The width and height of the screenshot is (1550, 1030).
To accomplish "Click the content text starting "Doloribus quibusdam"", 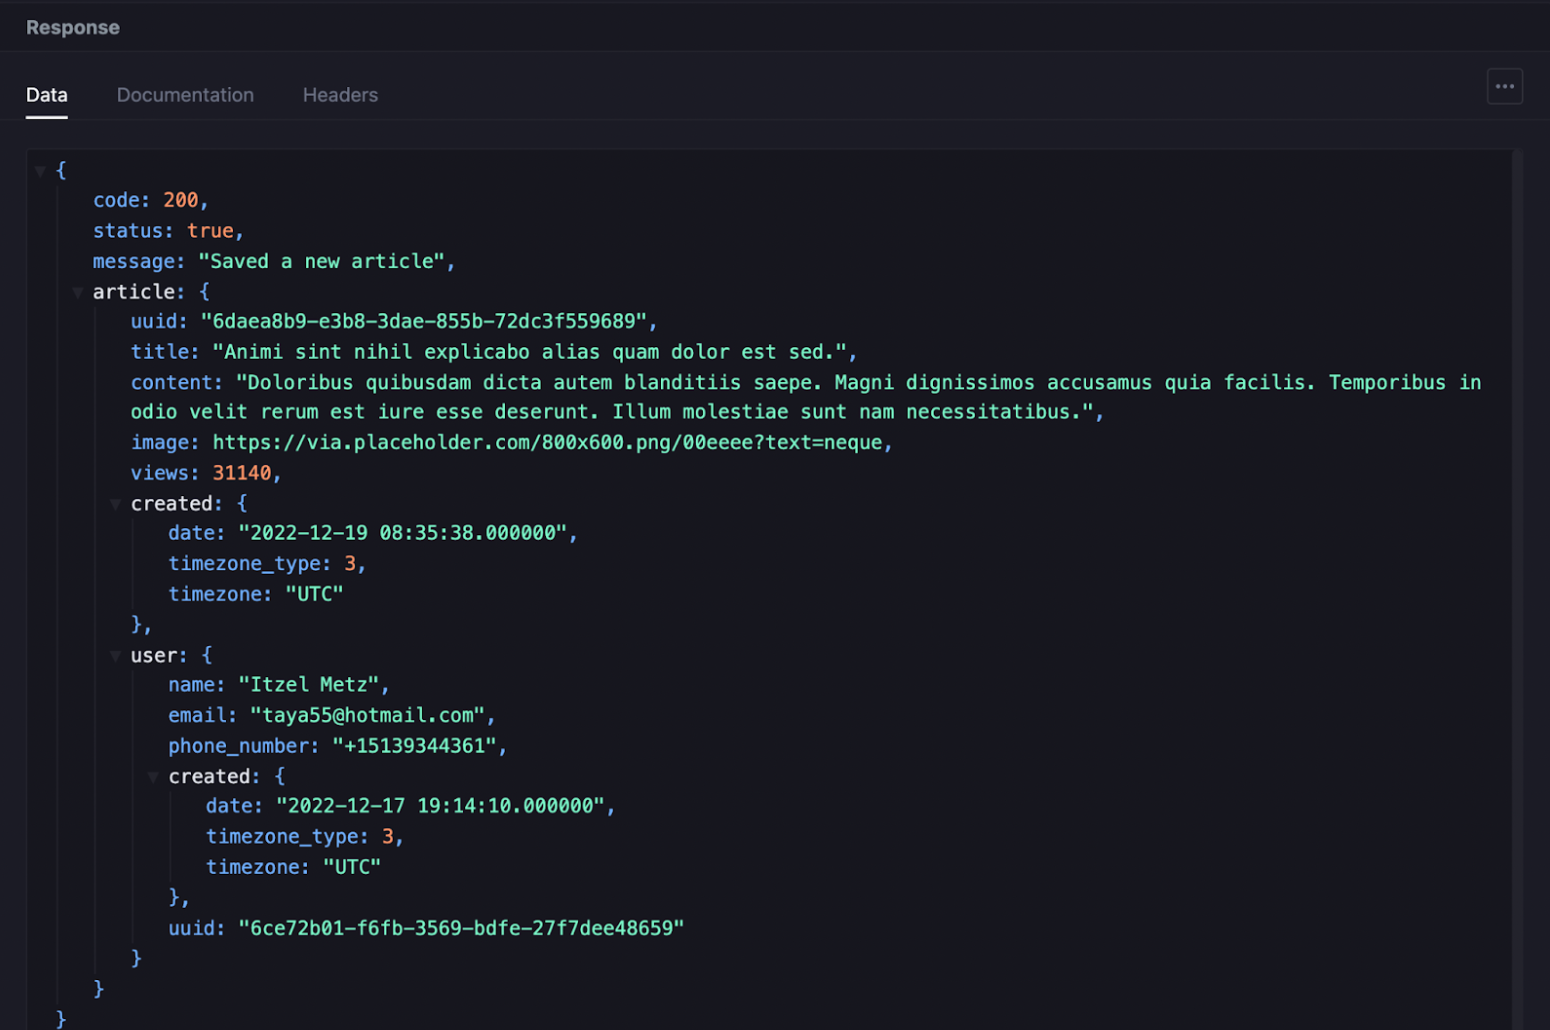I will [806, 397].
